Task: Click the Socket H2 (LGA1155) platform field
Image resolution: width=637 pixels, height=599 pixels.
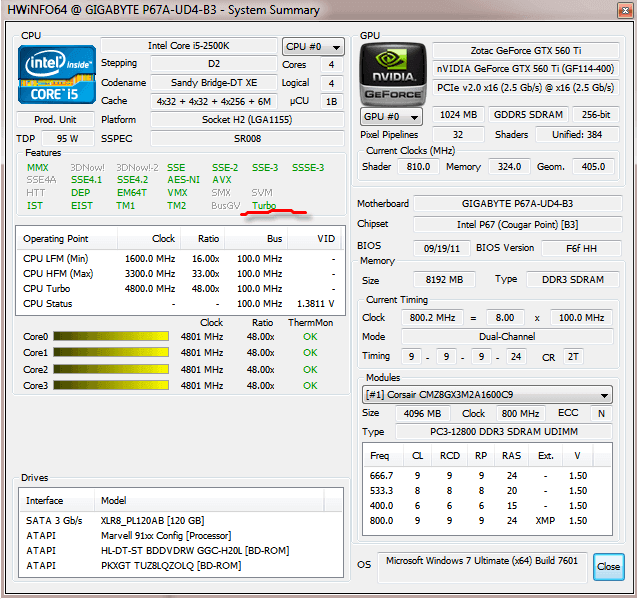Action: (x=247, y=120)
